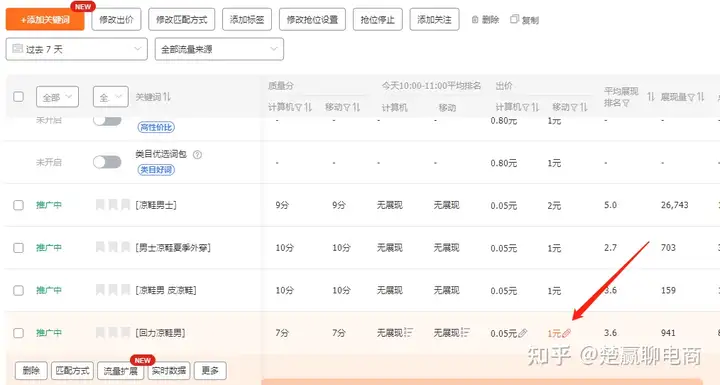Click the +添加关键词 orange button
720x385 pixels.
click(x=45, y=20)
